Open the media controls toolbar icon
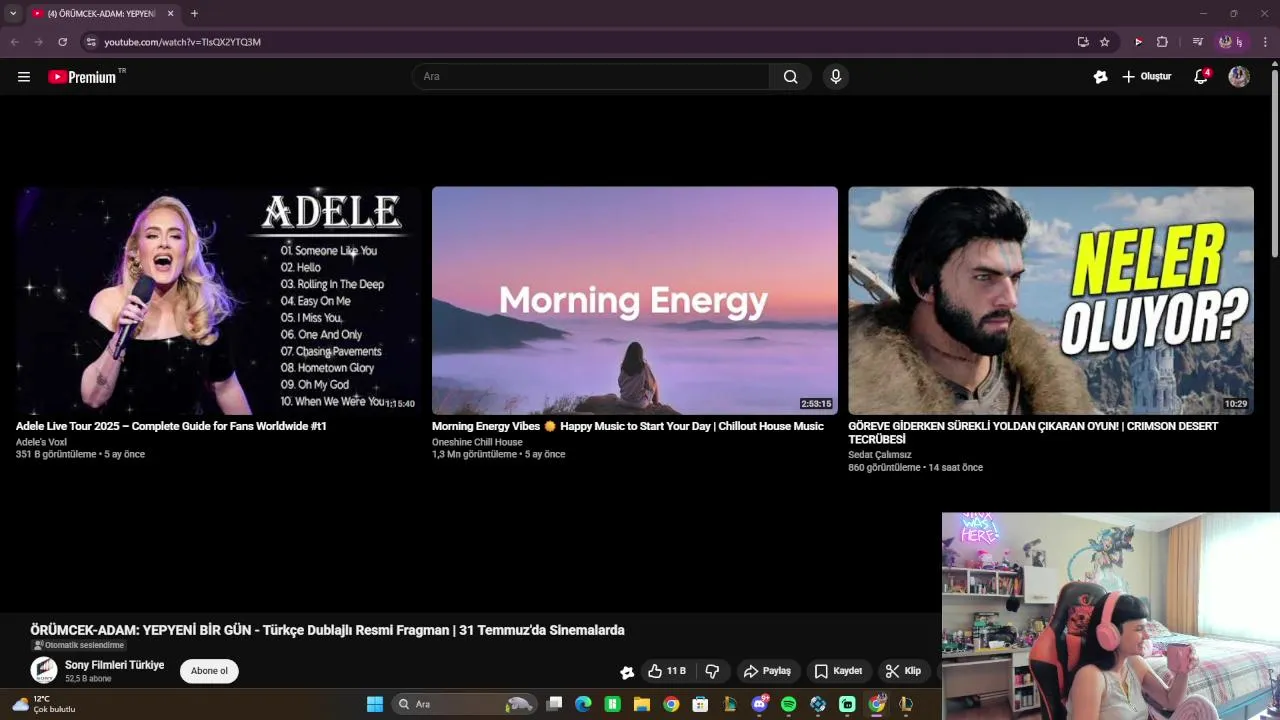 1197,42
